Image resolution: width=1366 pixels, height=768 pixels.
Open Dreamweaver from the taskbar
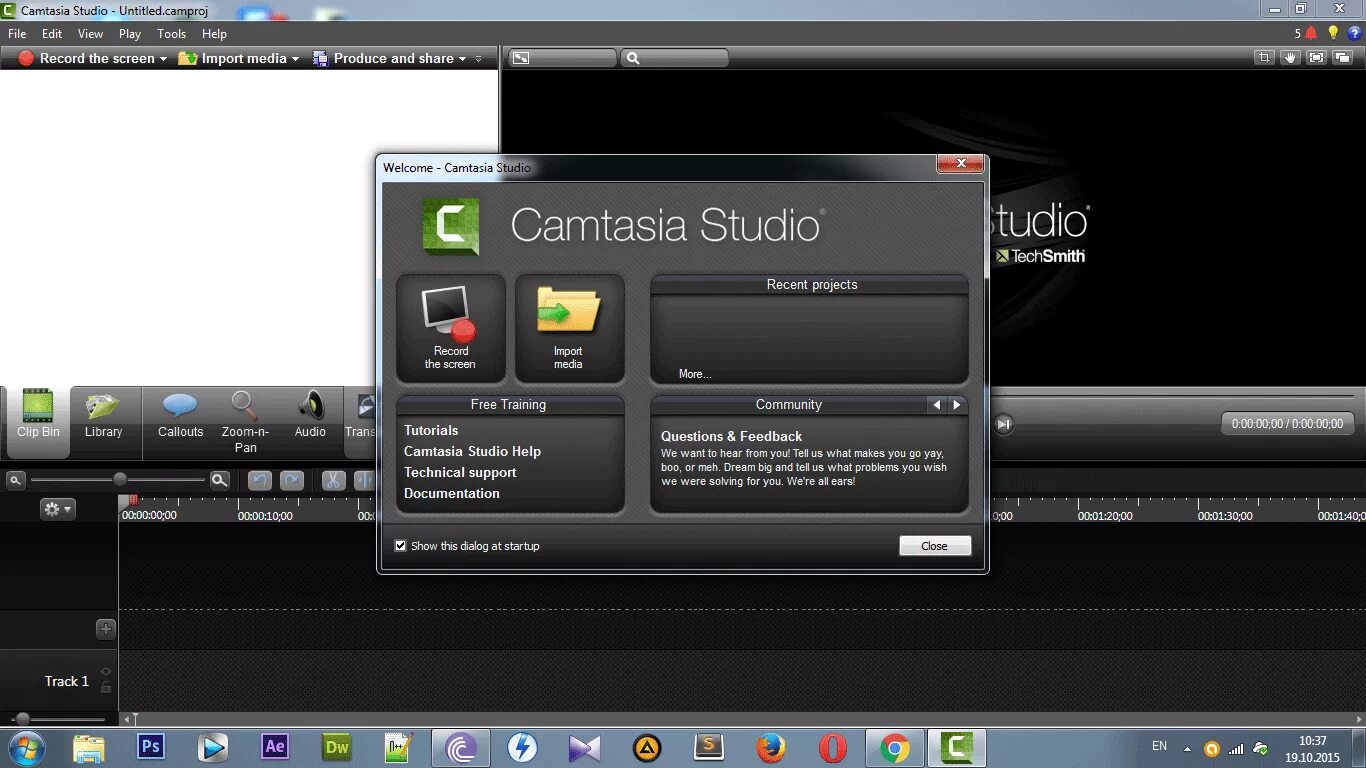coord(337,747)
